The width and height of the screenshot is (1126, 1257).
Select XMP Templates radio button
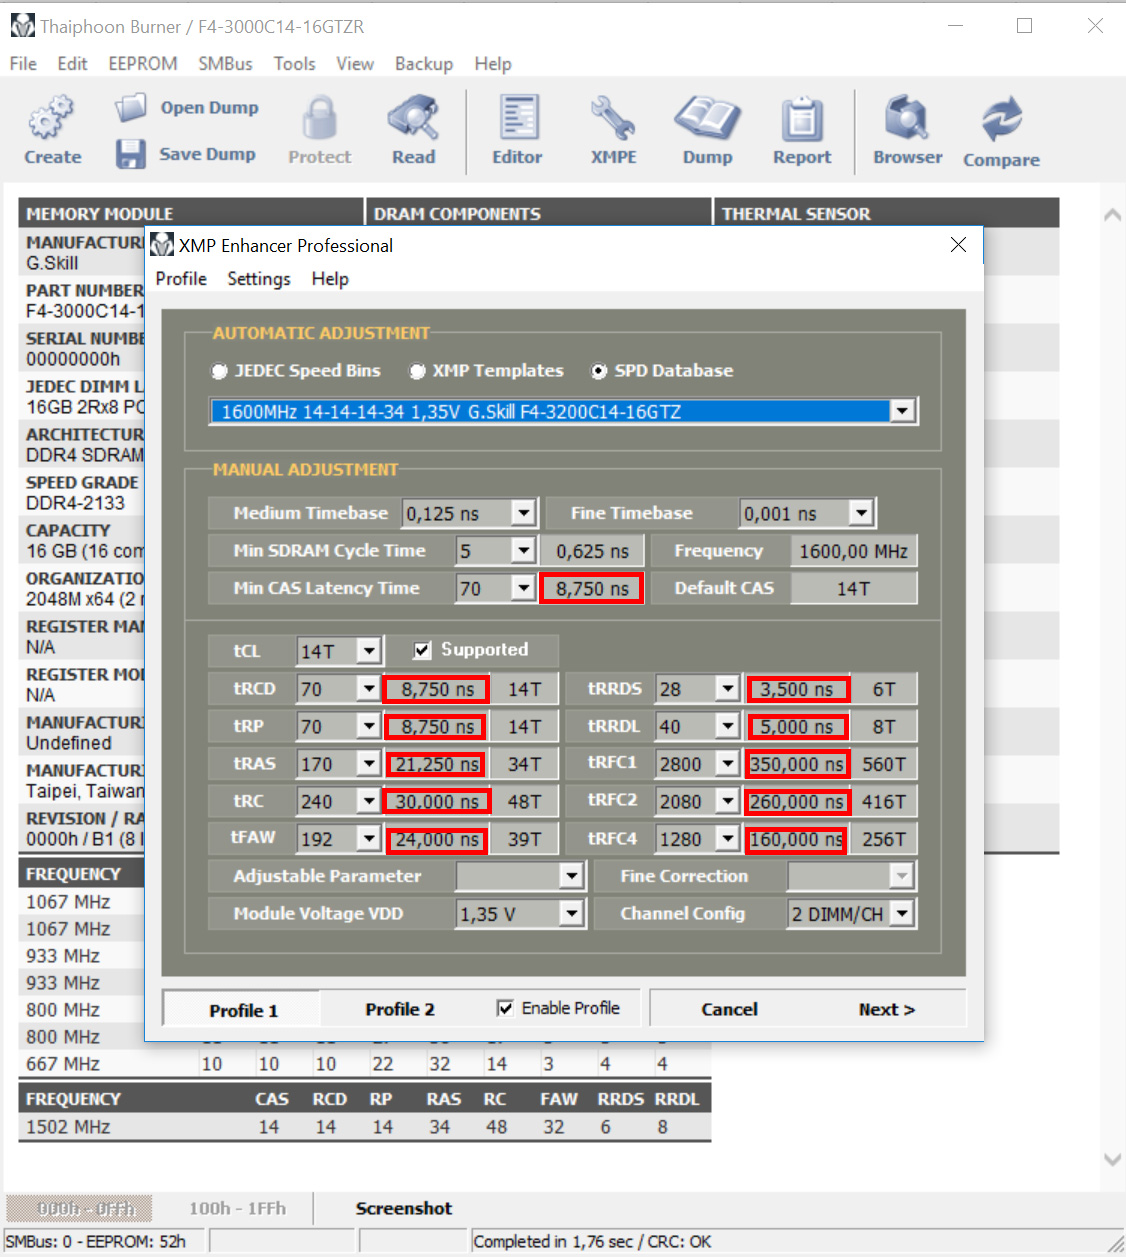pos(417,371)
